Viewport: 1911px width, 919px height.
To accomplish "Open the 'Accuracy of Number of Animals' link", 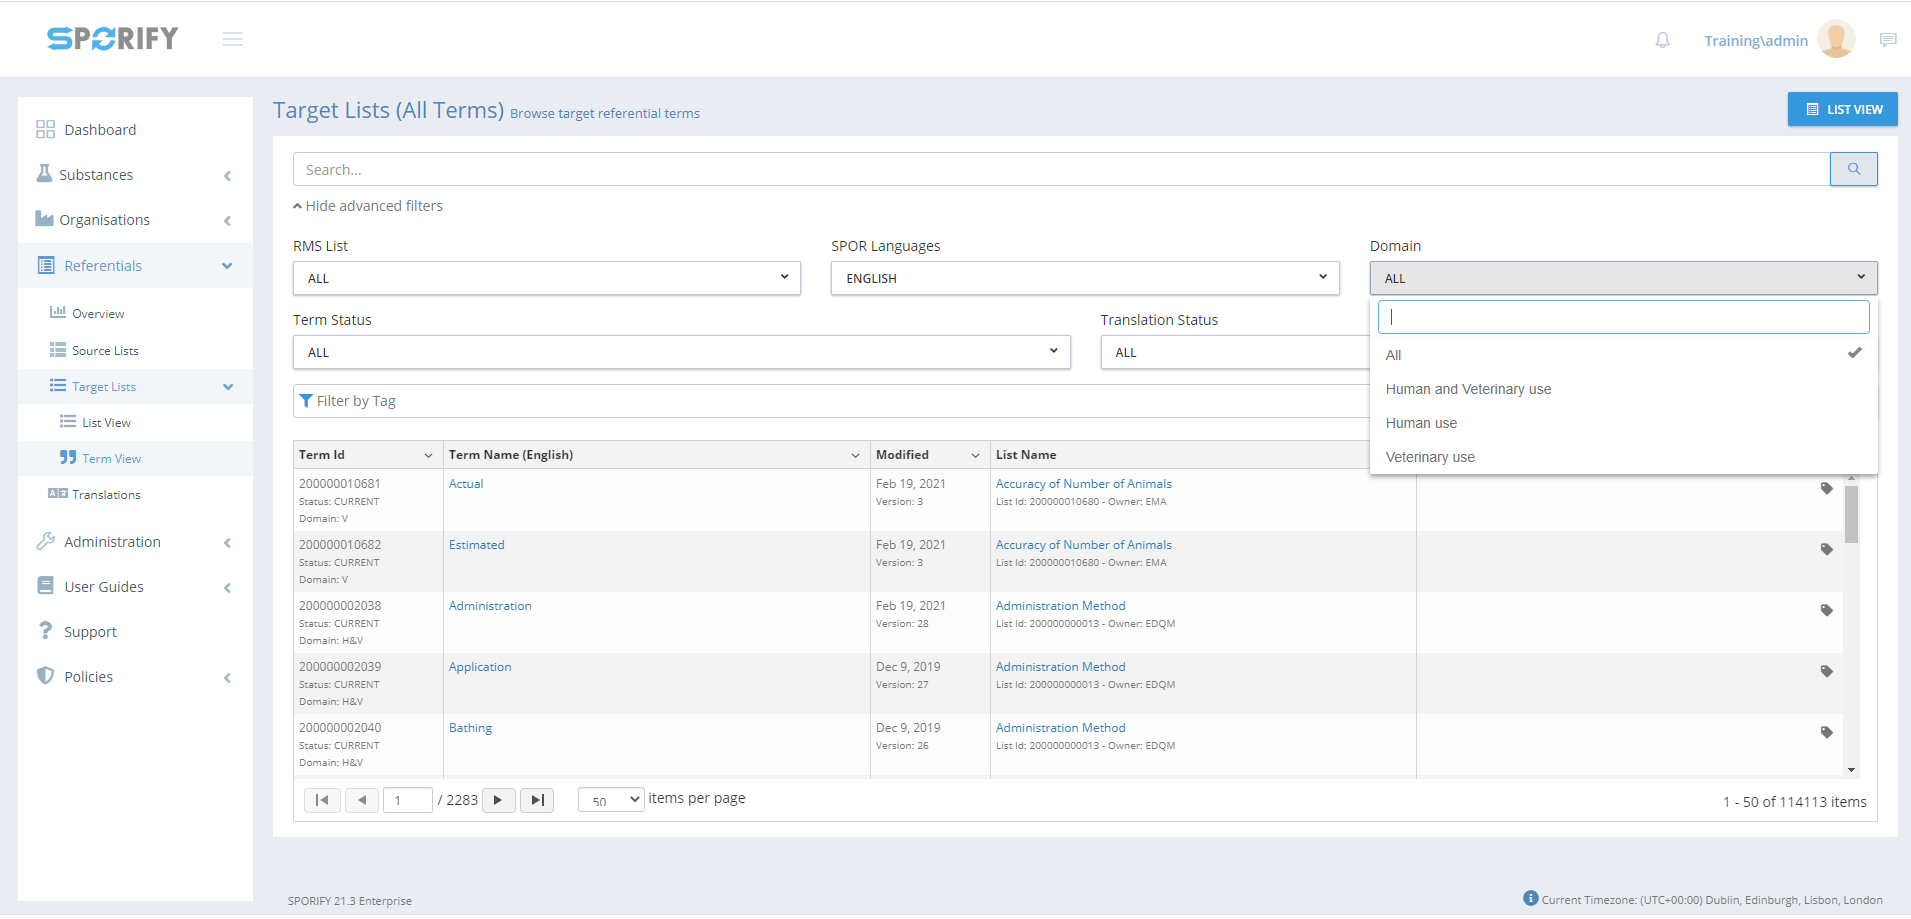I will pos(1083,484).
